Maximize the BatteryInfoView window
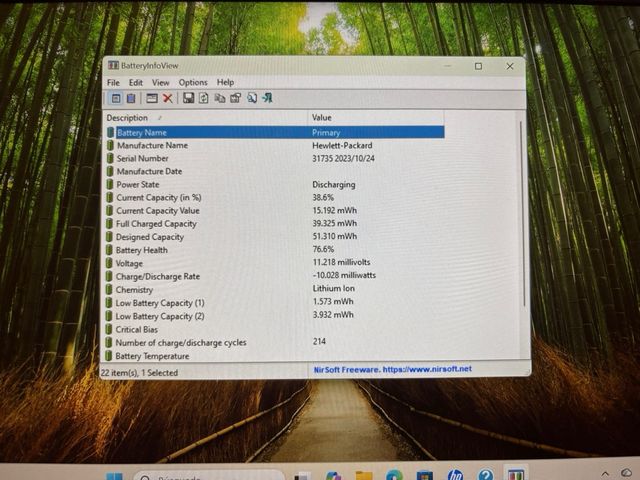 [478, 66]
